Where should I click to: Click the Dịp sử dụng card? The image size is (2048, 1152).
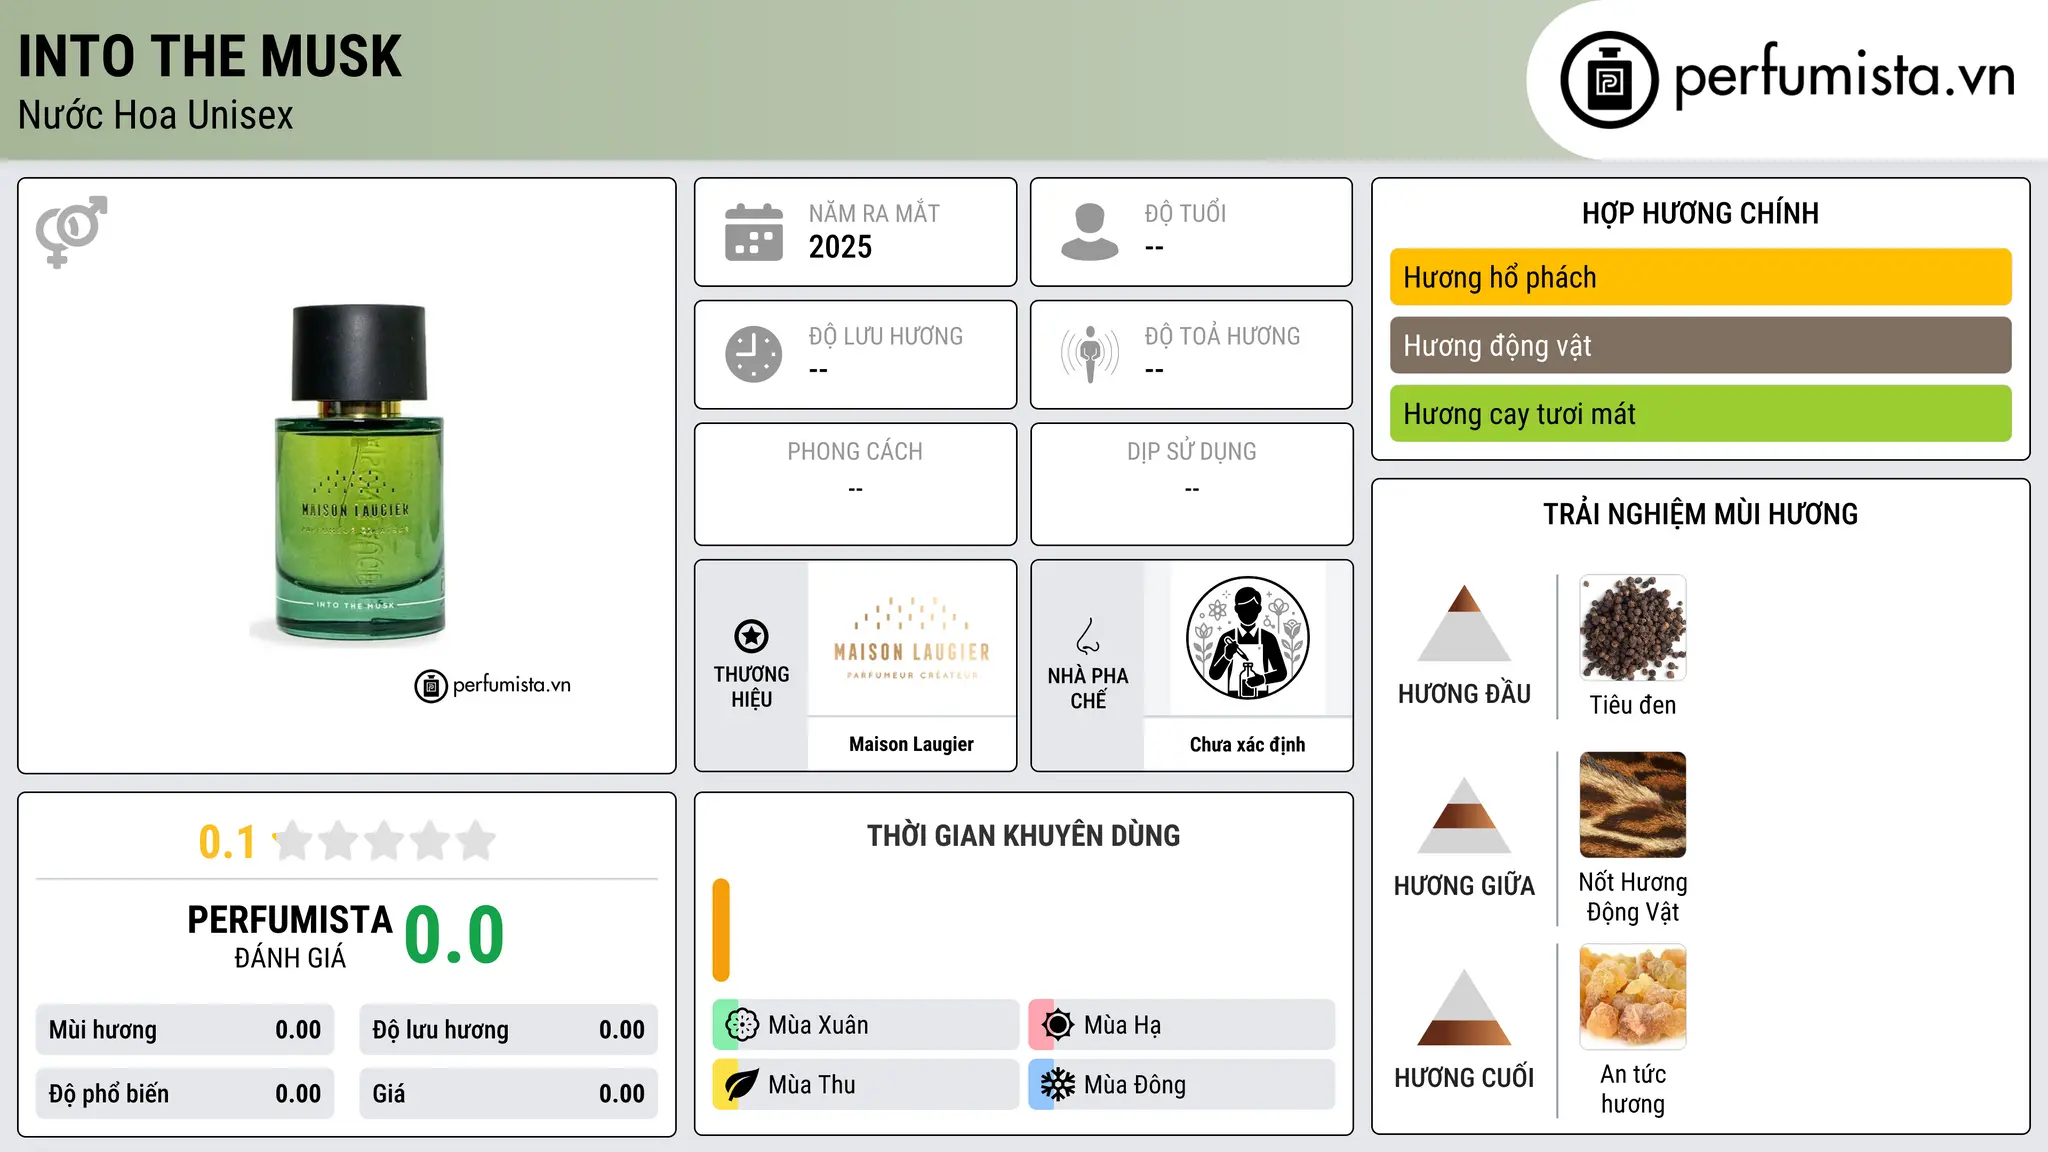coord(1191,484)
